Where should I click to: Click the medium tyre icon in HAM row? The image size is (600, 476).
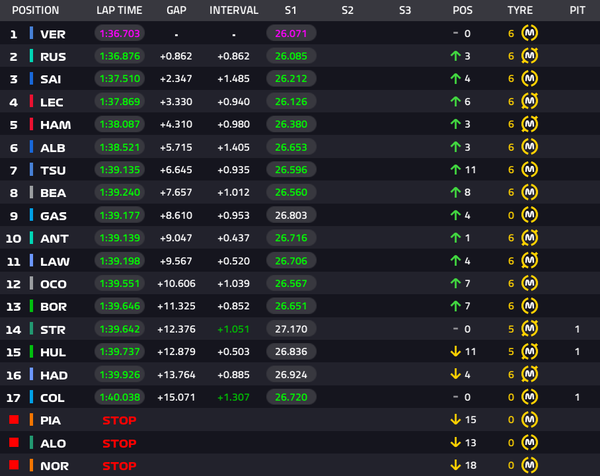(530, 124)
